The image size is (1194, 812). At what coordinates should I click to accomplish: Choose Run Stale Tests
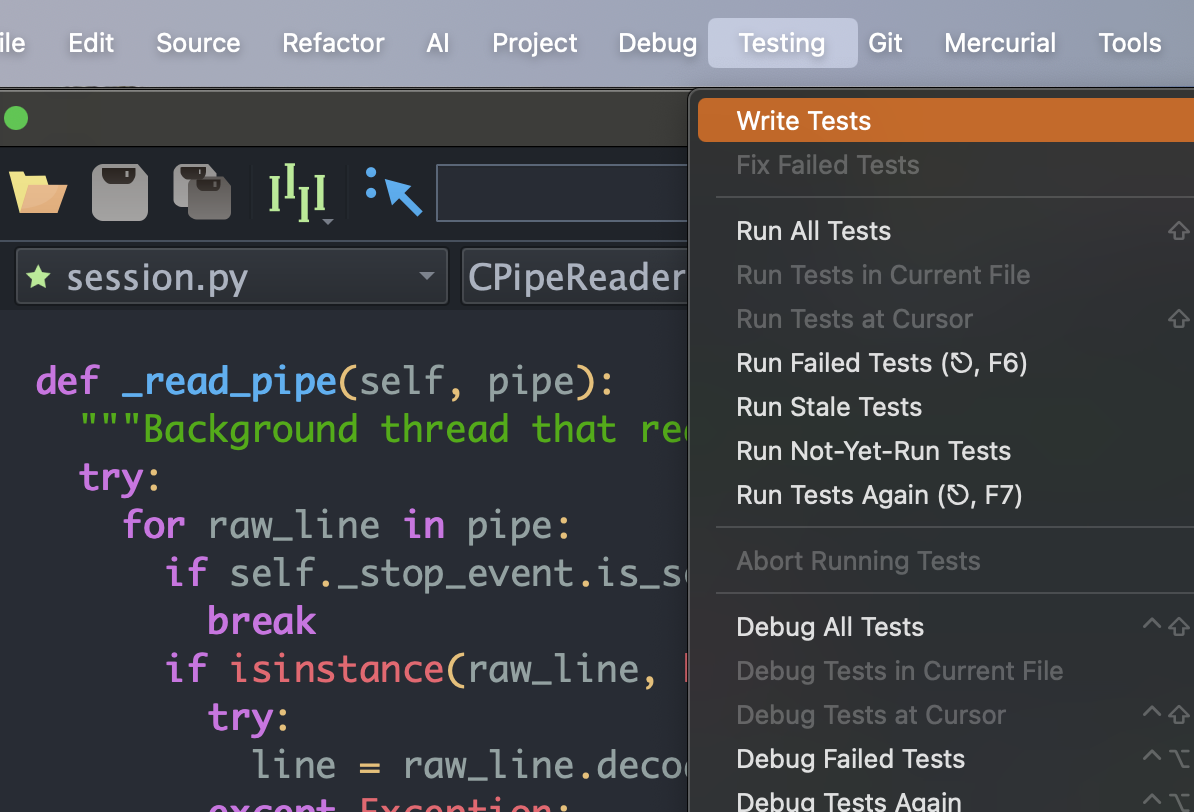[x=946, y=407]
